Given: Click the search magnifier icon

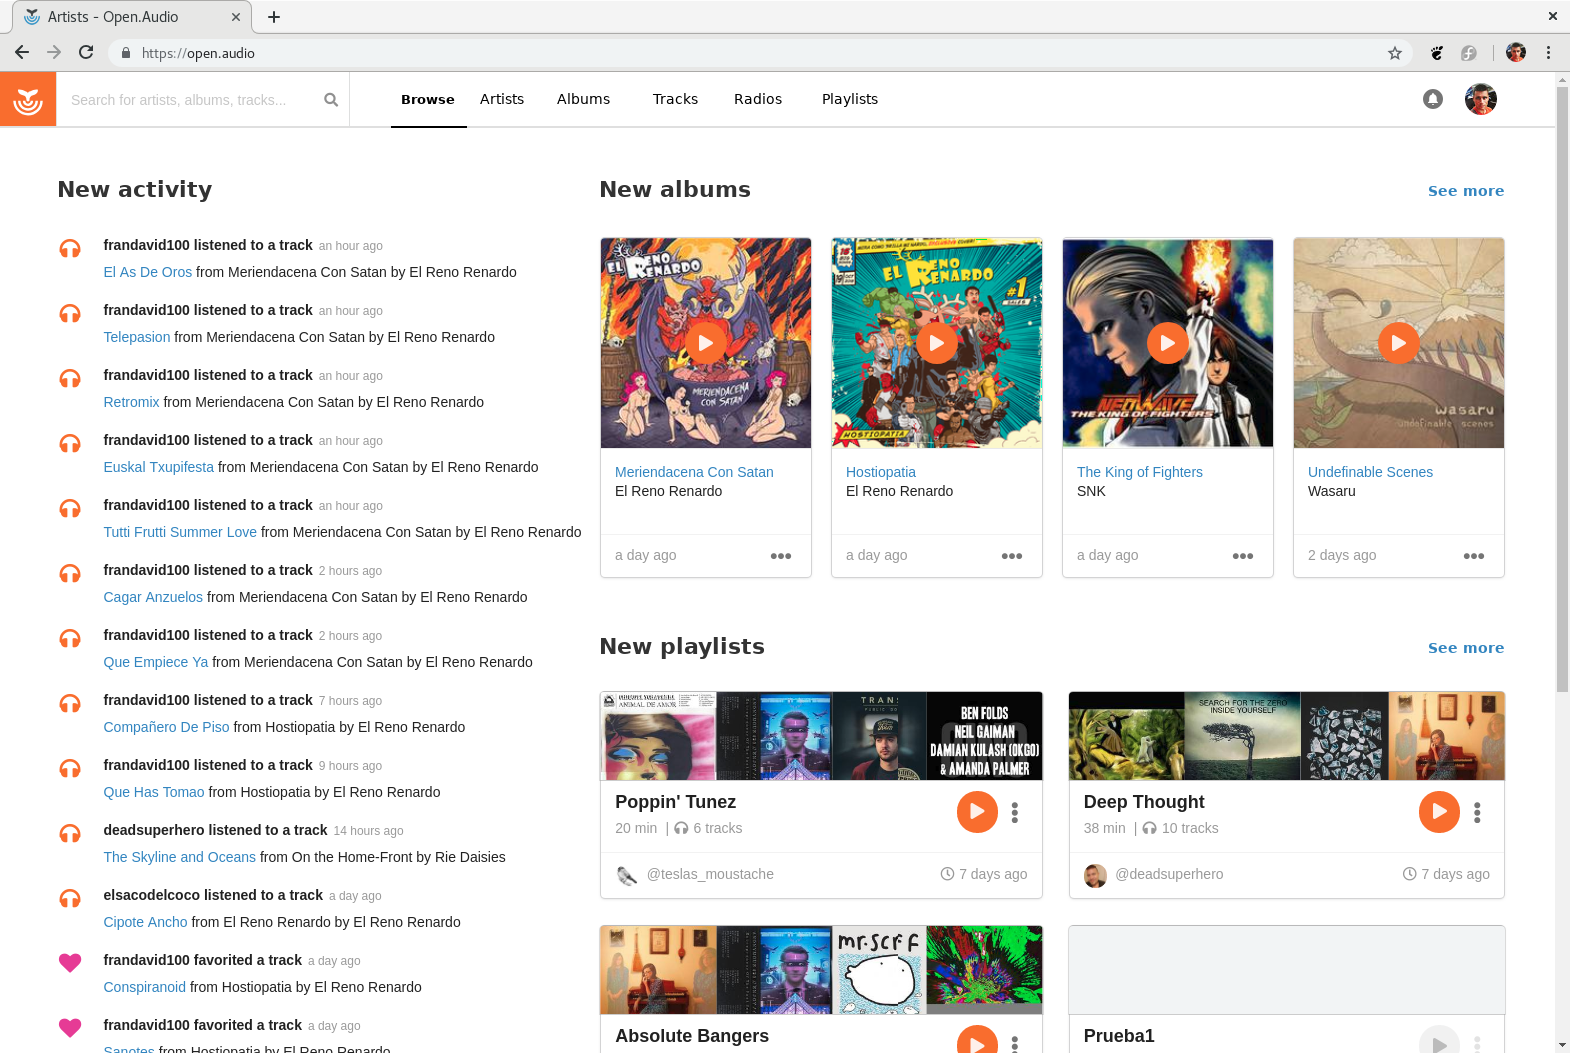Looking at the screenshot, I should click(331, 100).
